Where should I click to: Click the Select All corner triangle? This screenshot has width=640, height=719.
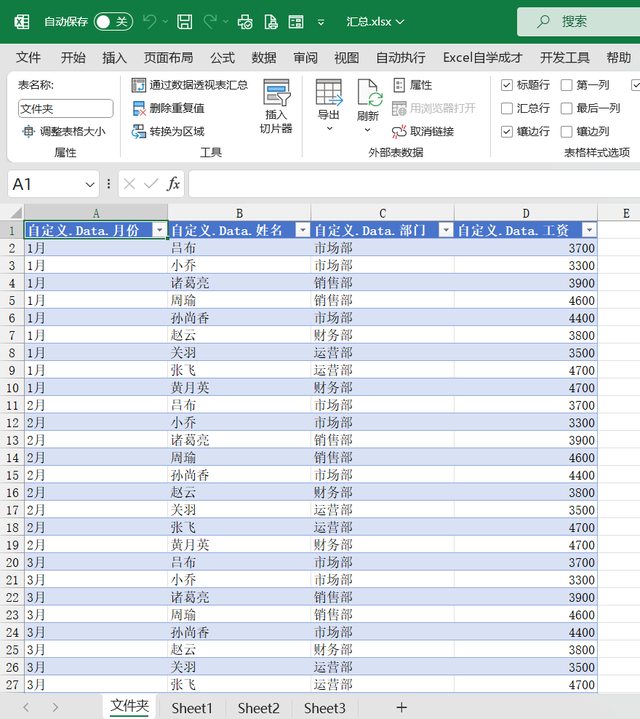tap(16, 212)
